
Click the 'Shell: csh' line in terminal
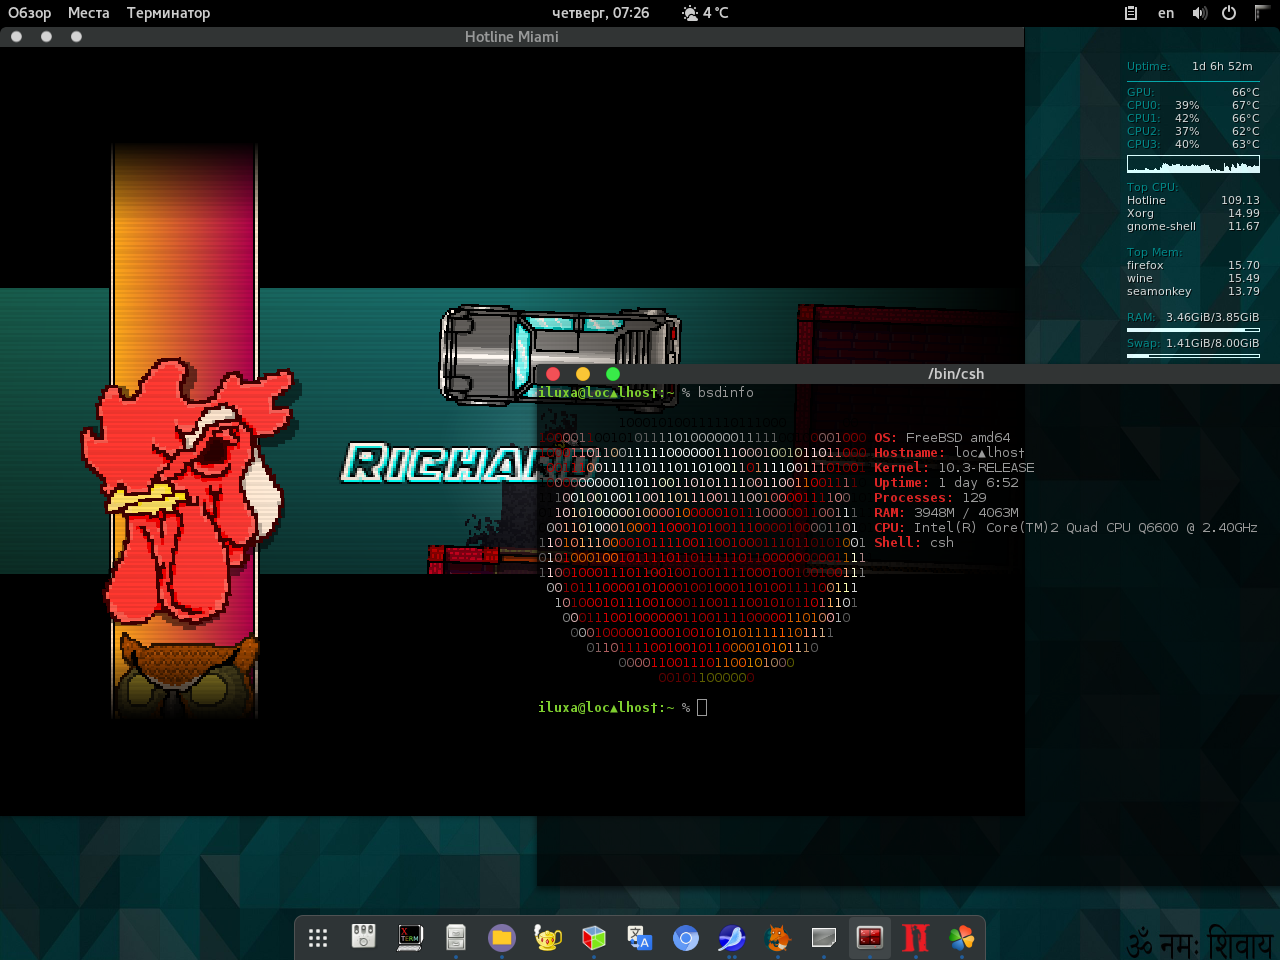(914, 542)
